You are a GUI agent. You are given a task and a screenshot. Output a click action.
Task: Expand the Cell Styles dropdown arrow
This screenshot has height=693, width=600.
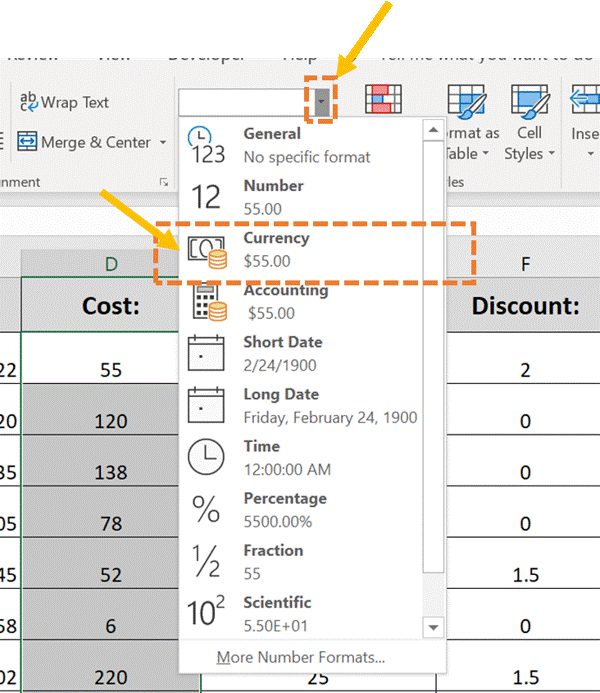tap(551, 153)
